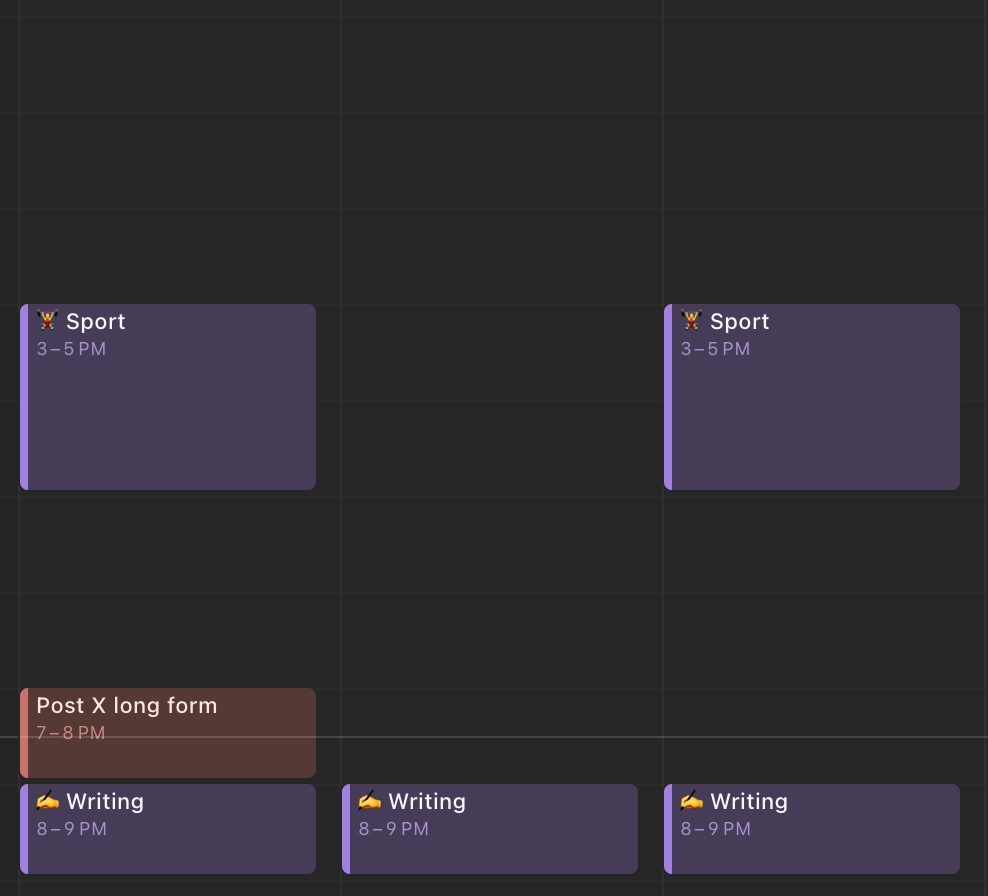Click "8–9 PM" on the third-column Writing event
Screen dimensions: 988x896
tap(715, 829)
